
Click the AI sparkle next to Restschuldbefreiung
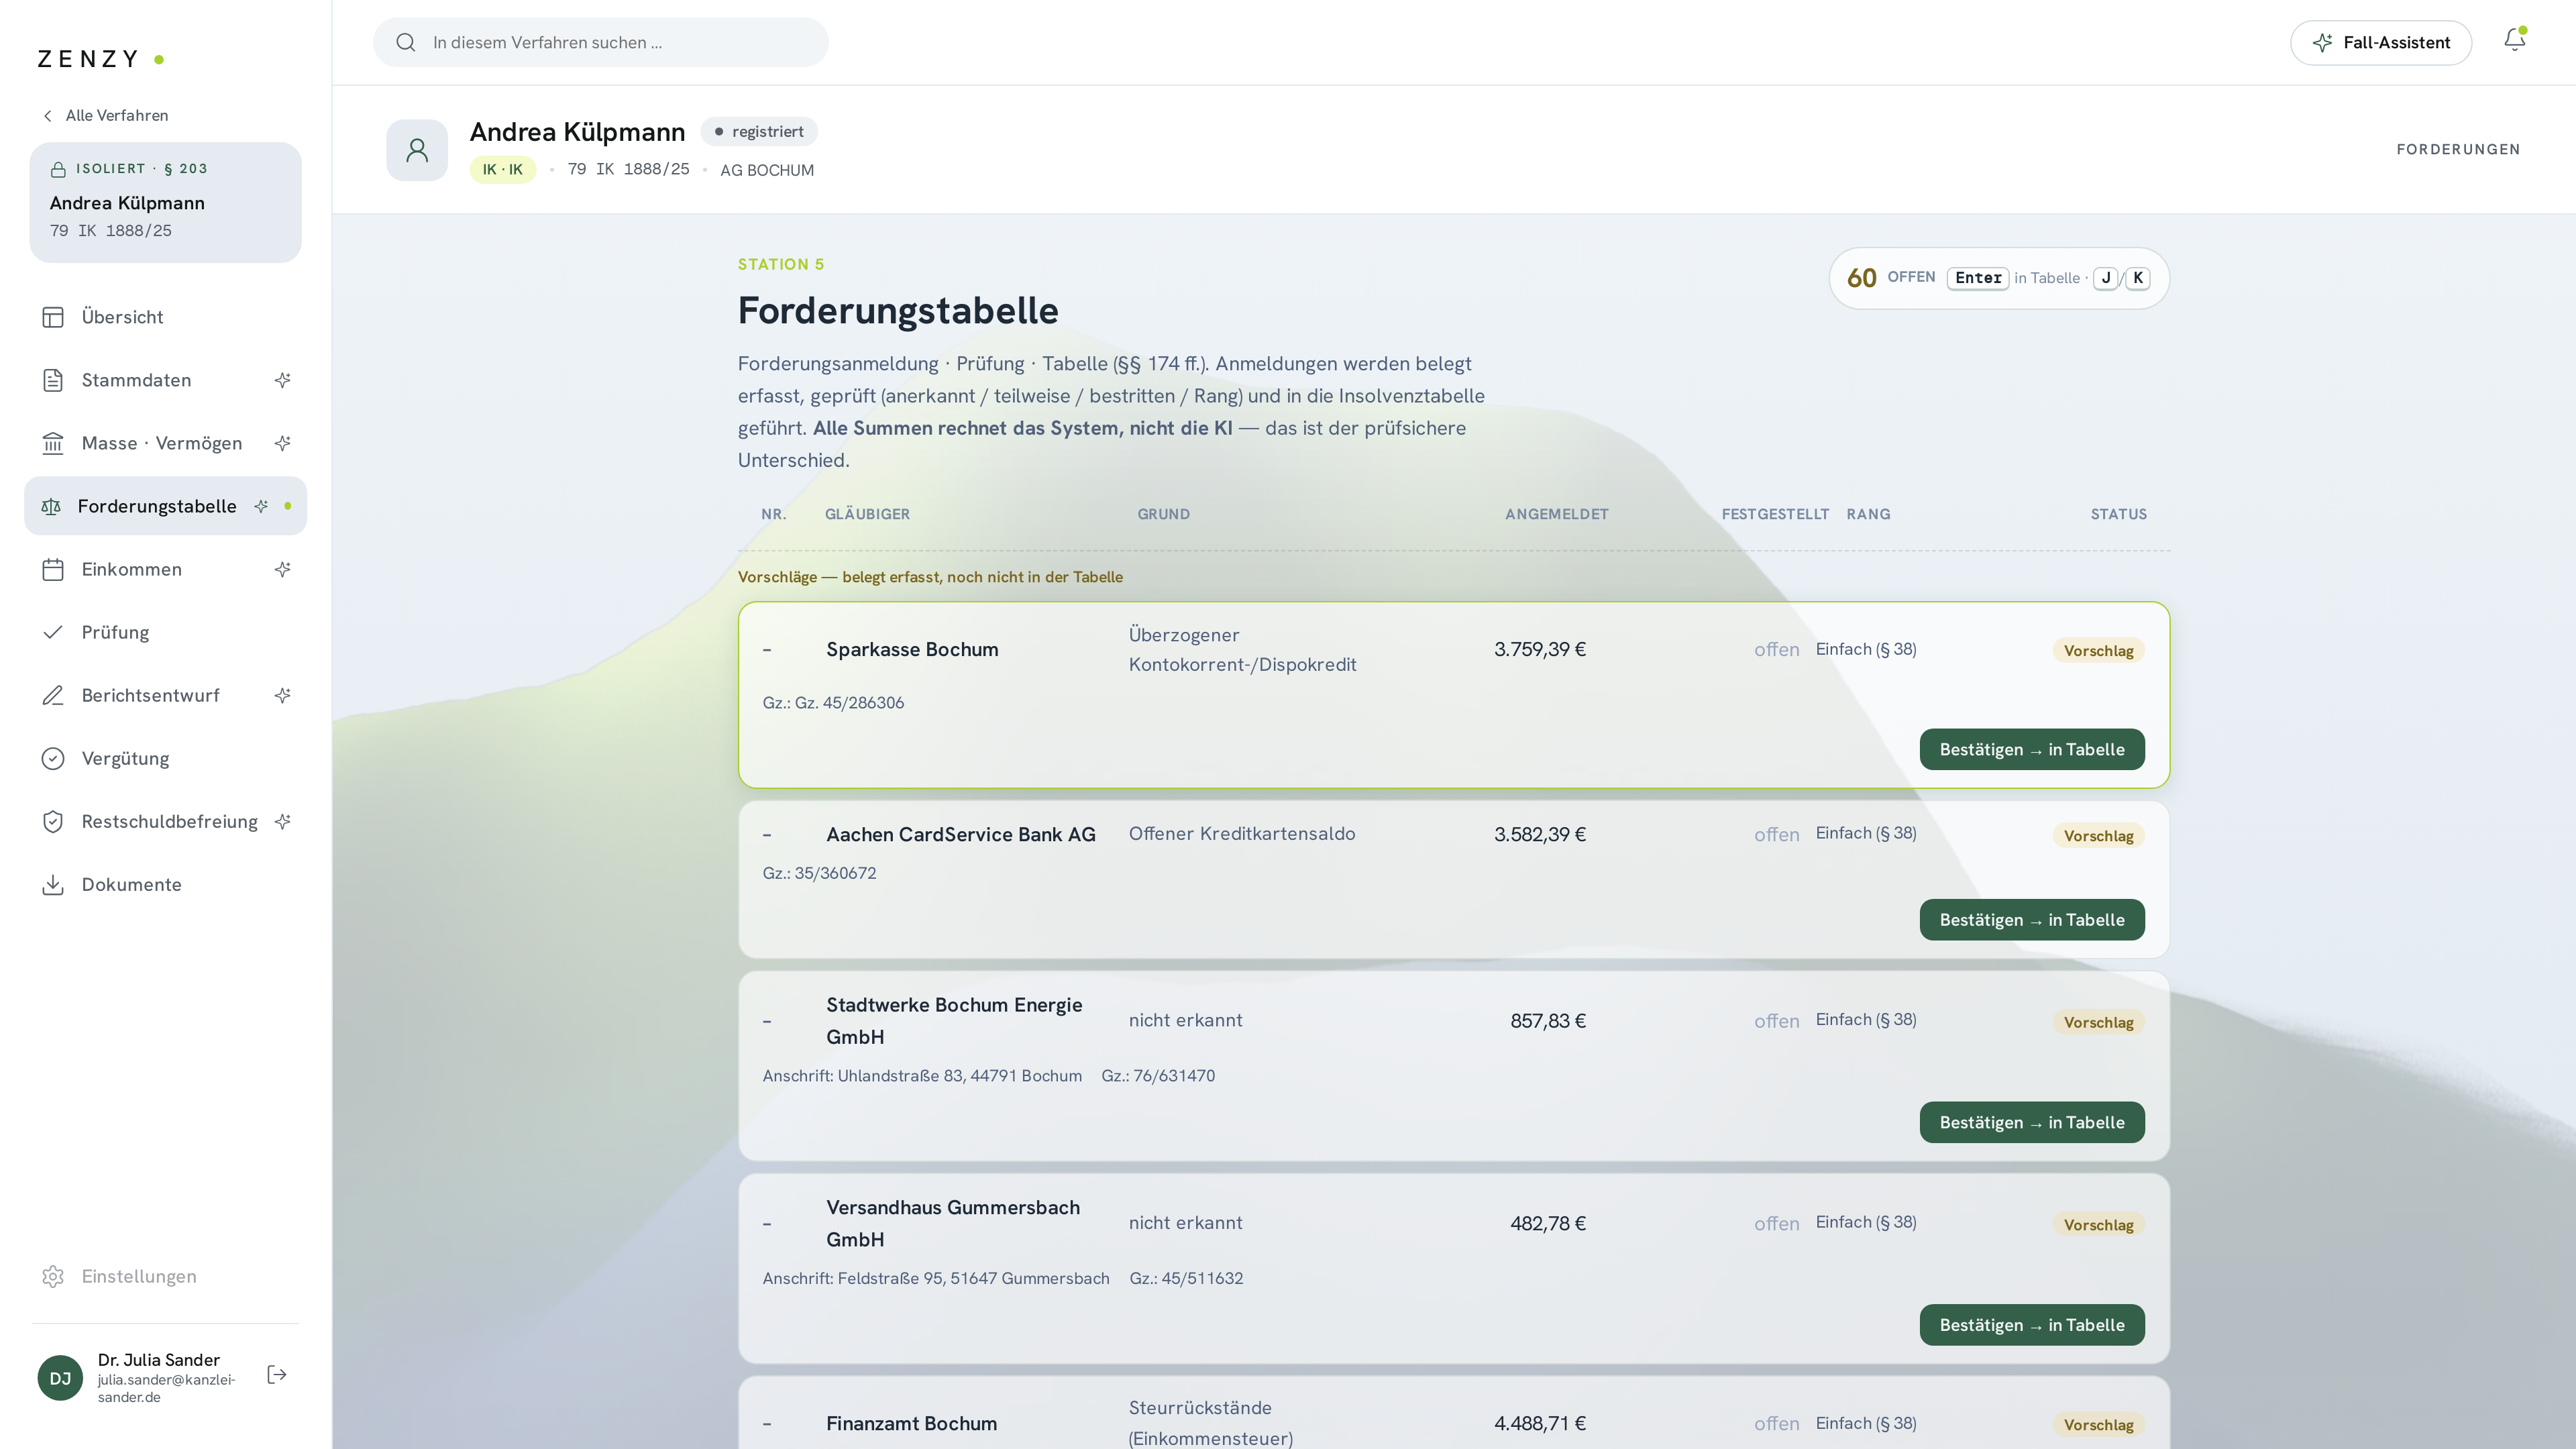click(283, 821)
